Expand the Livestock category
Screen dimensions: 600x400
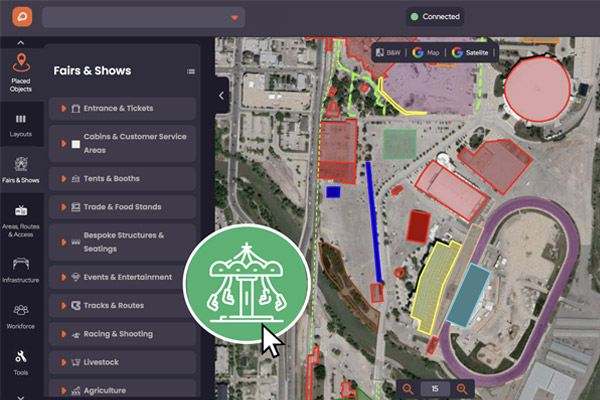pyautogui.click(x=122, y=362)
